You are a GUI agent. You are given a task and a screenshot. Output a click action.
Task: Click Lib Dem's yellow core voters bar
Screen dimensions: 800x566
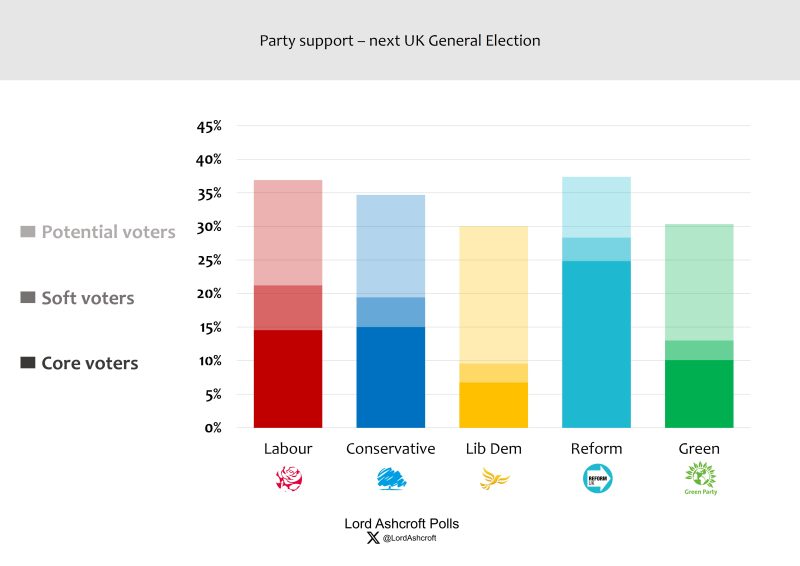(x=494, y=405)
